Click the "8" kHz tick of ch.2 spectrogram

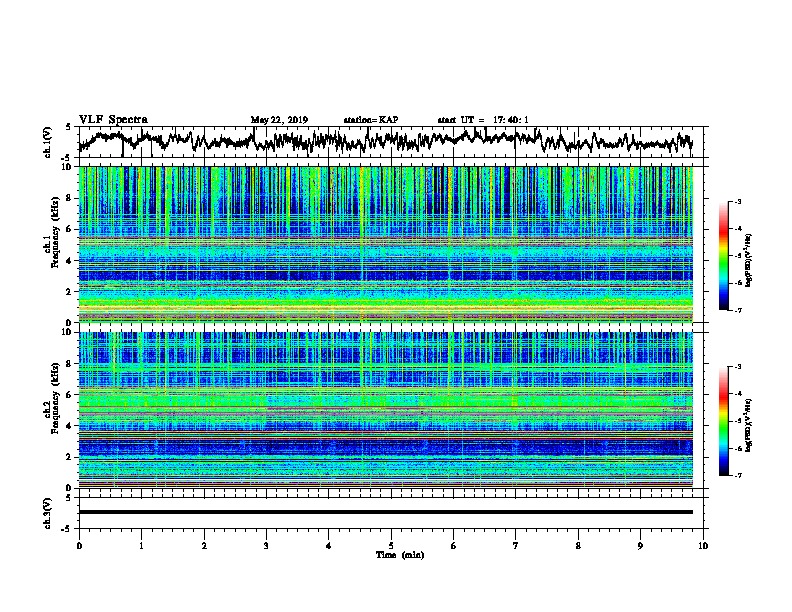(x=70, y=364)
